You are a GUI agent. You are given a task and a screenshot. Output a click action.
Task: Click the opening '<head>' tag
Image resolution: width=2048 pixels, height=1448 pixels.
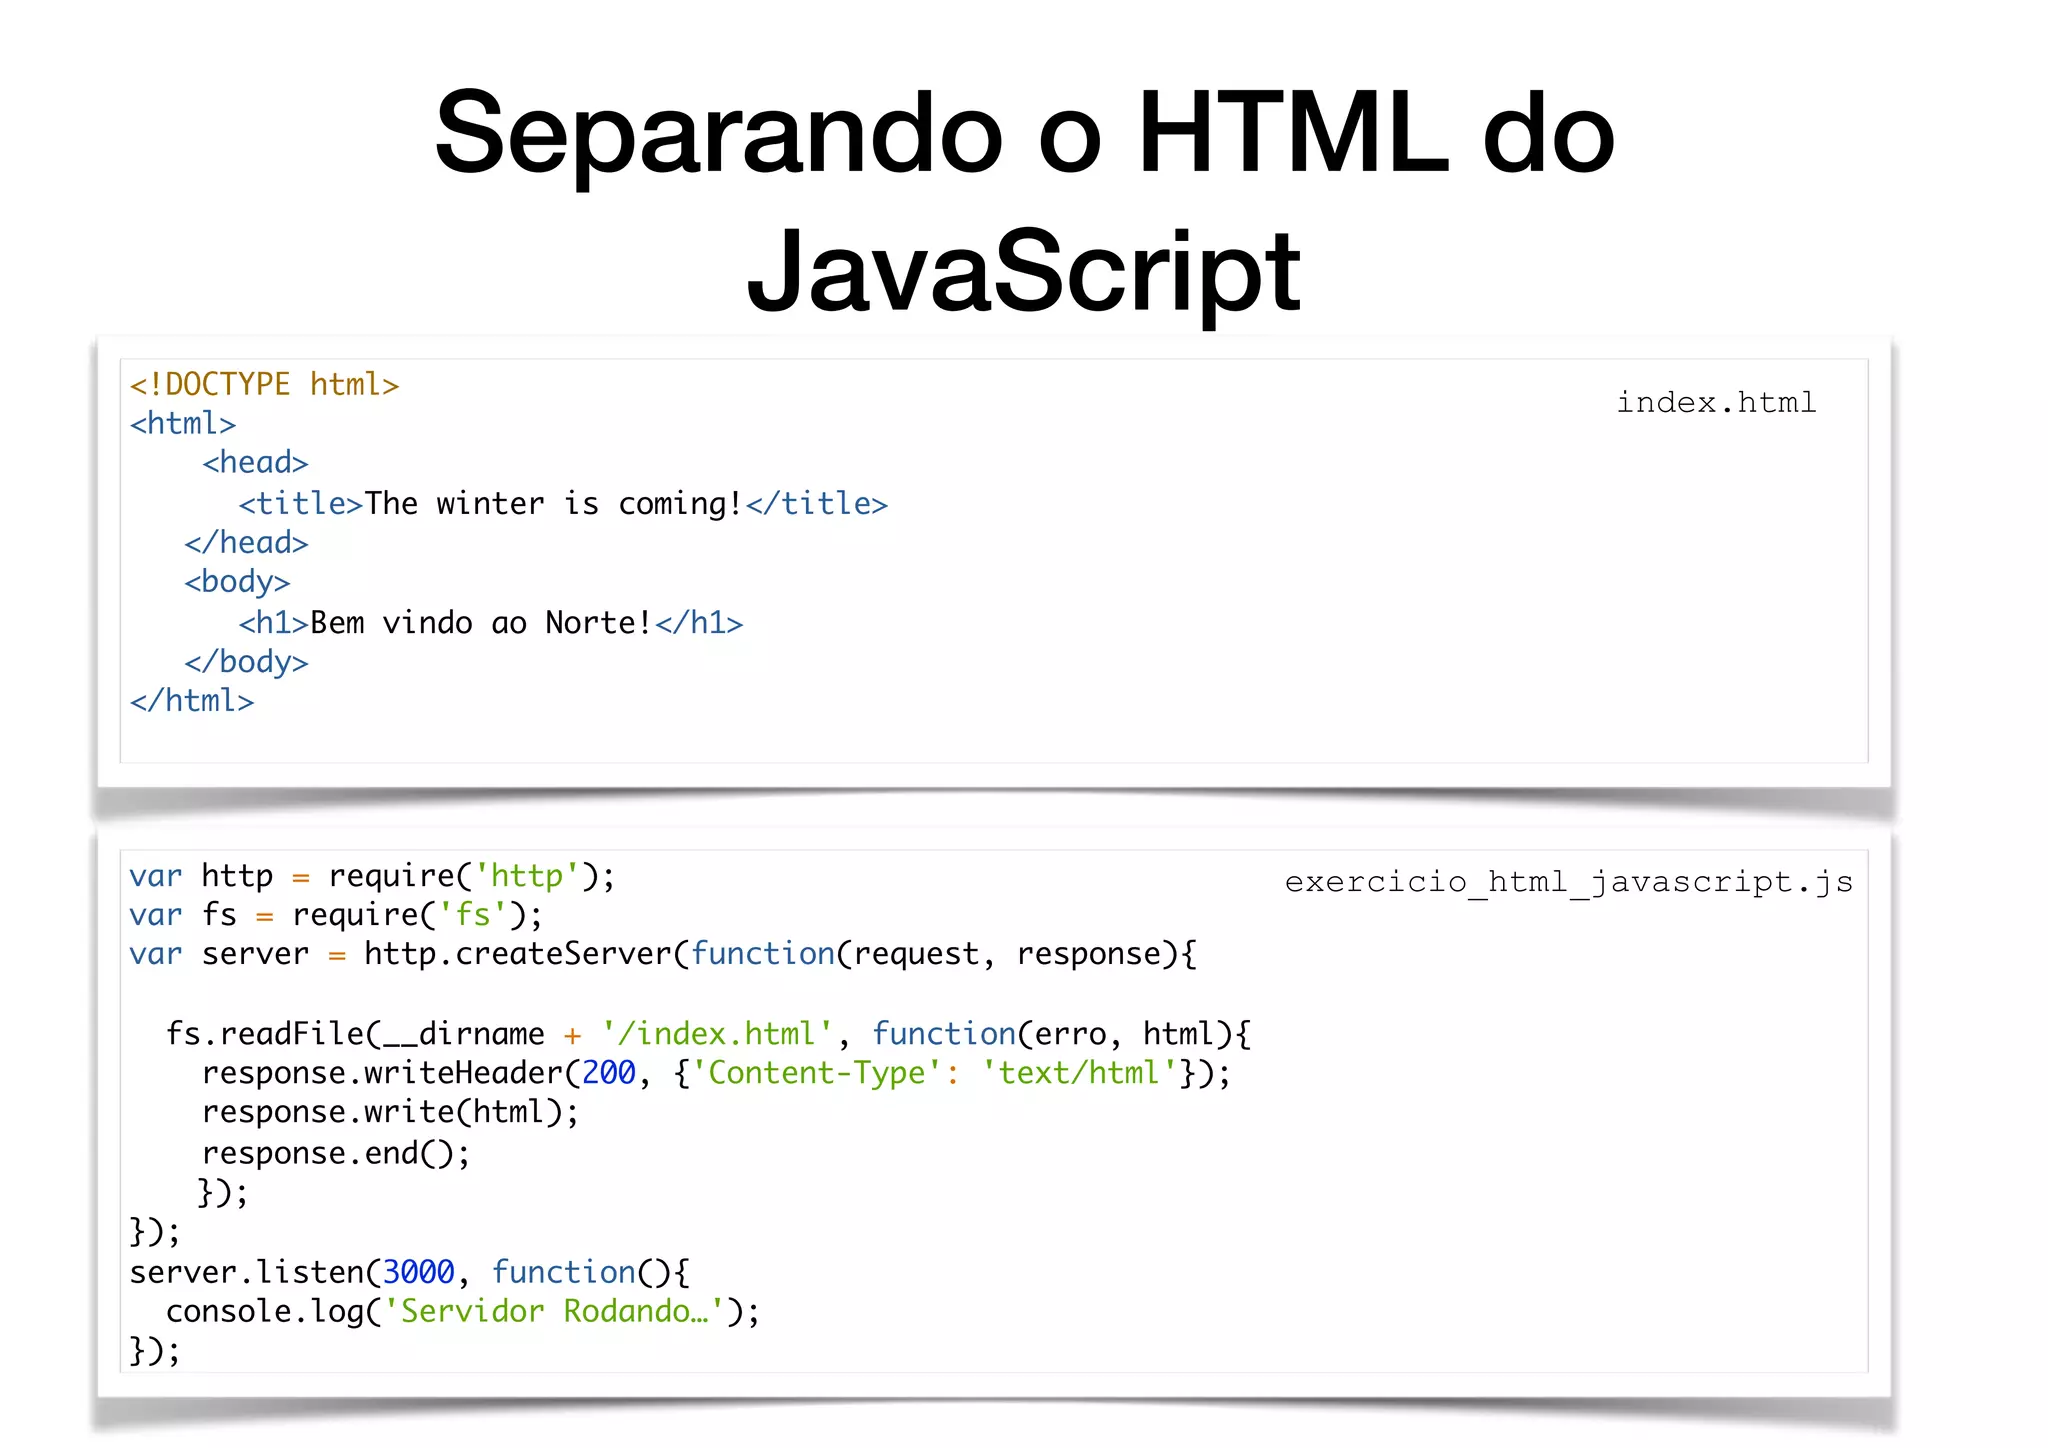tap(255, 463)
